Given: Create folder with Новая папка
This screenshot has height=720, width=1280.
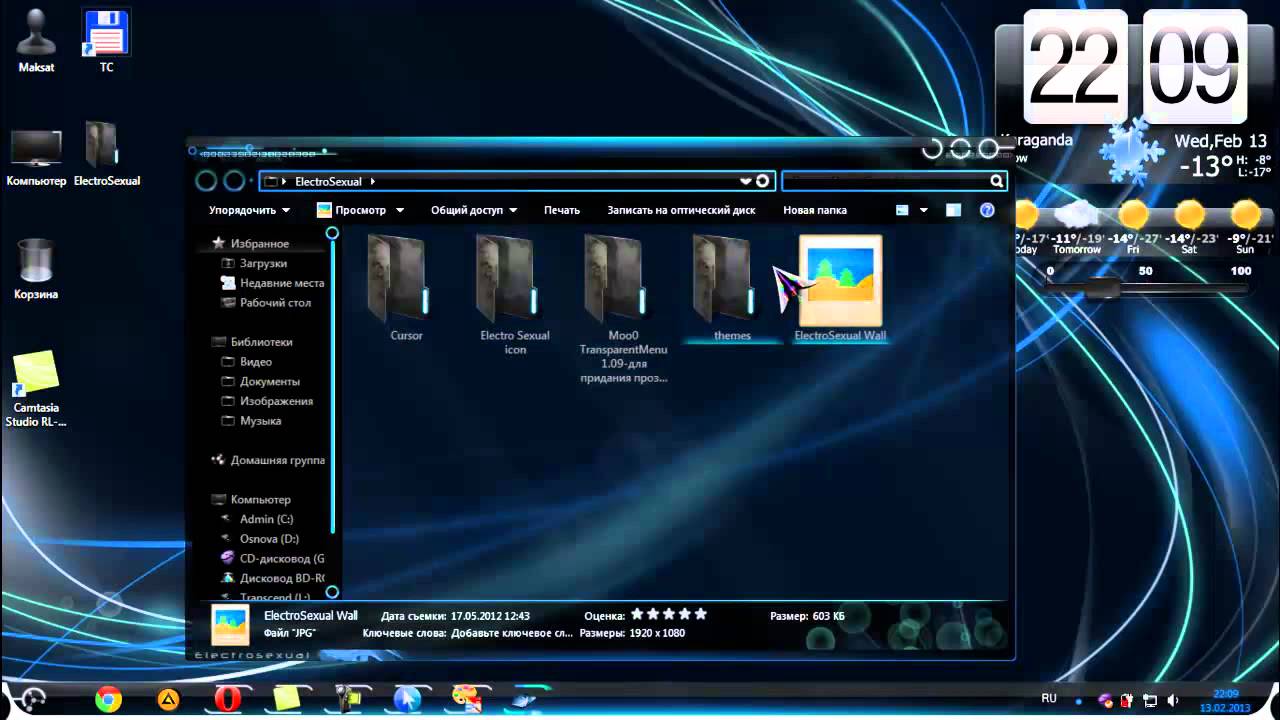Looking at the screenshot, I should point(815,210).
